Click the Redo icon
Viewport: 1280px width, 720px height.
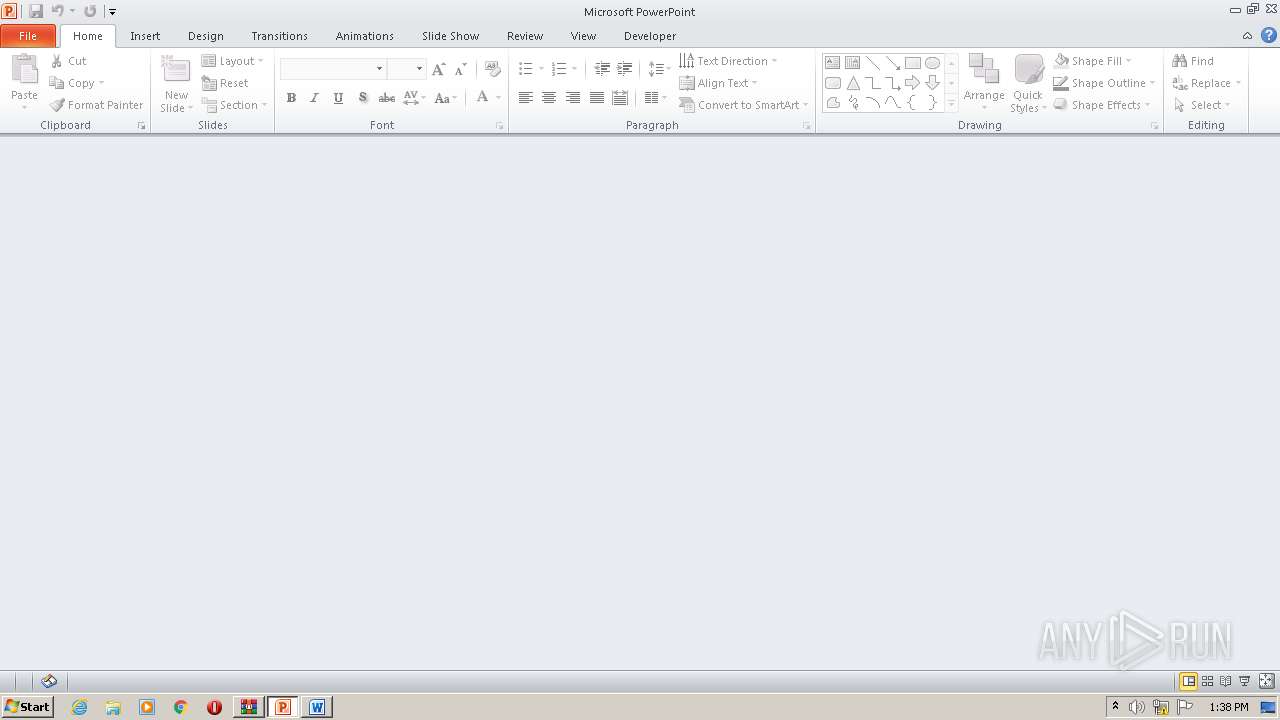90,11
